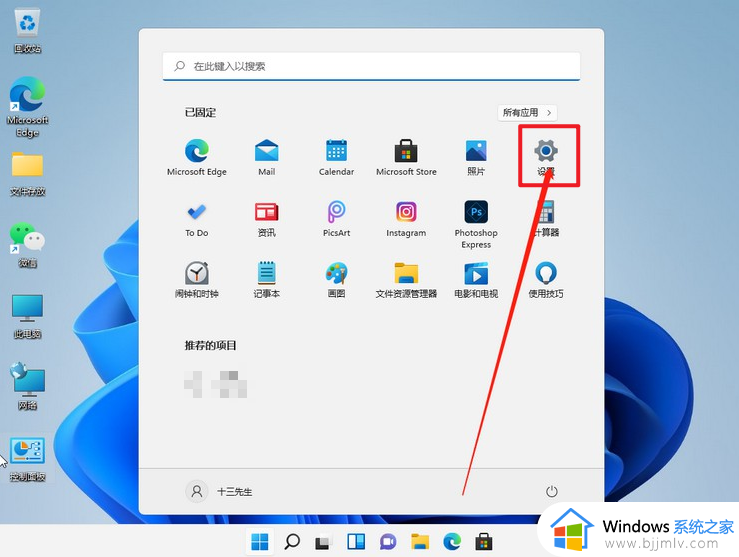The width and height of the screenshot is (739, 557).
Task: Open 闹钟和时钟 alarms and clock
Action: 197,279
